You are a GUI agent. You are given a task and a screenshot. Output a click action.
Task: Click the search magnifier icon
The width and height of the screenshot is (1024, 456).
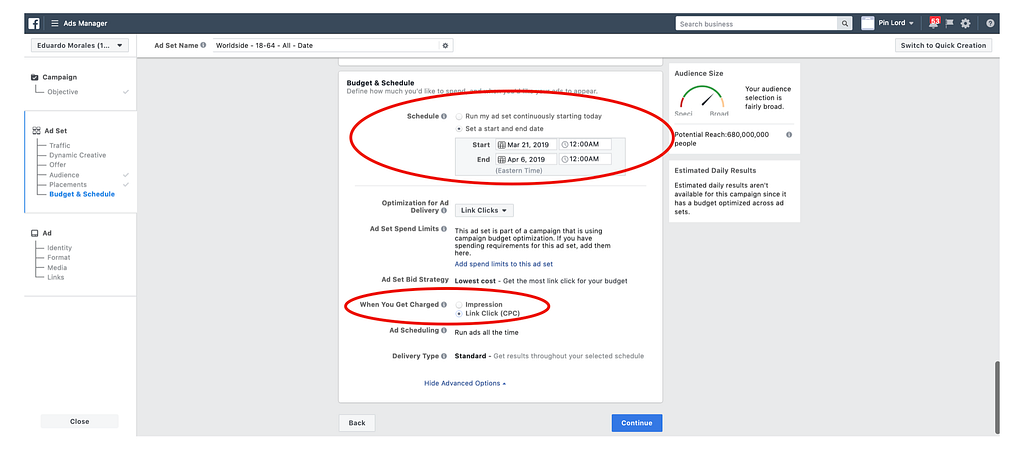click(x=845, y=24)
